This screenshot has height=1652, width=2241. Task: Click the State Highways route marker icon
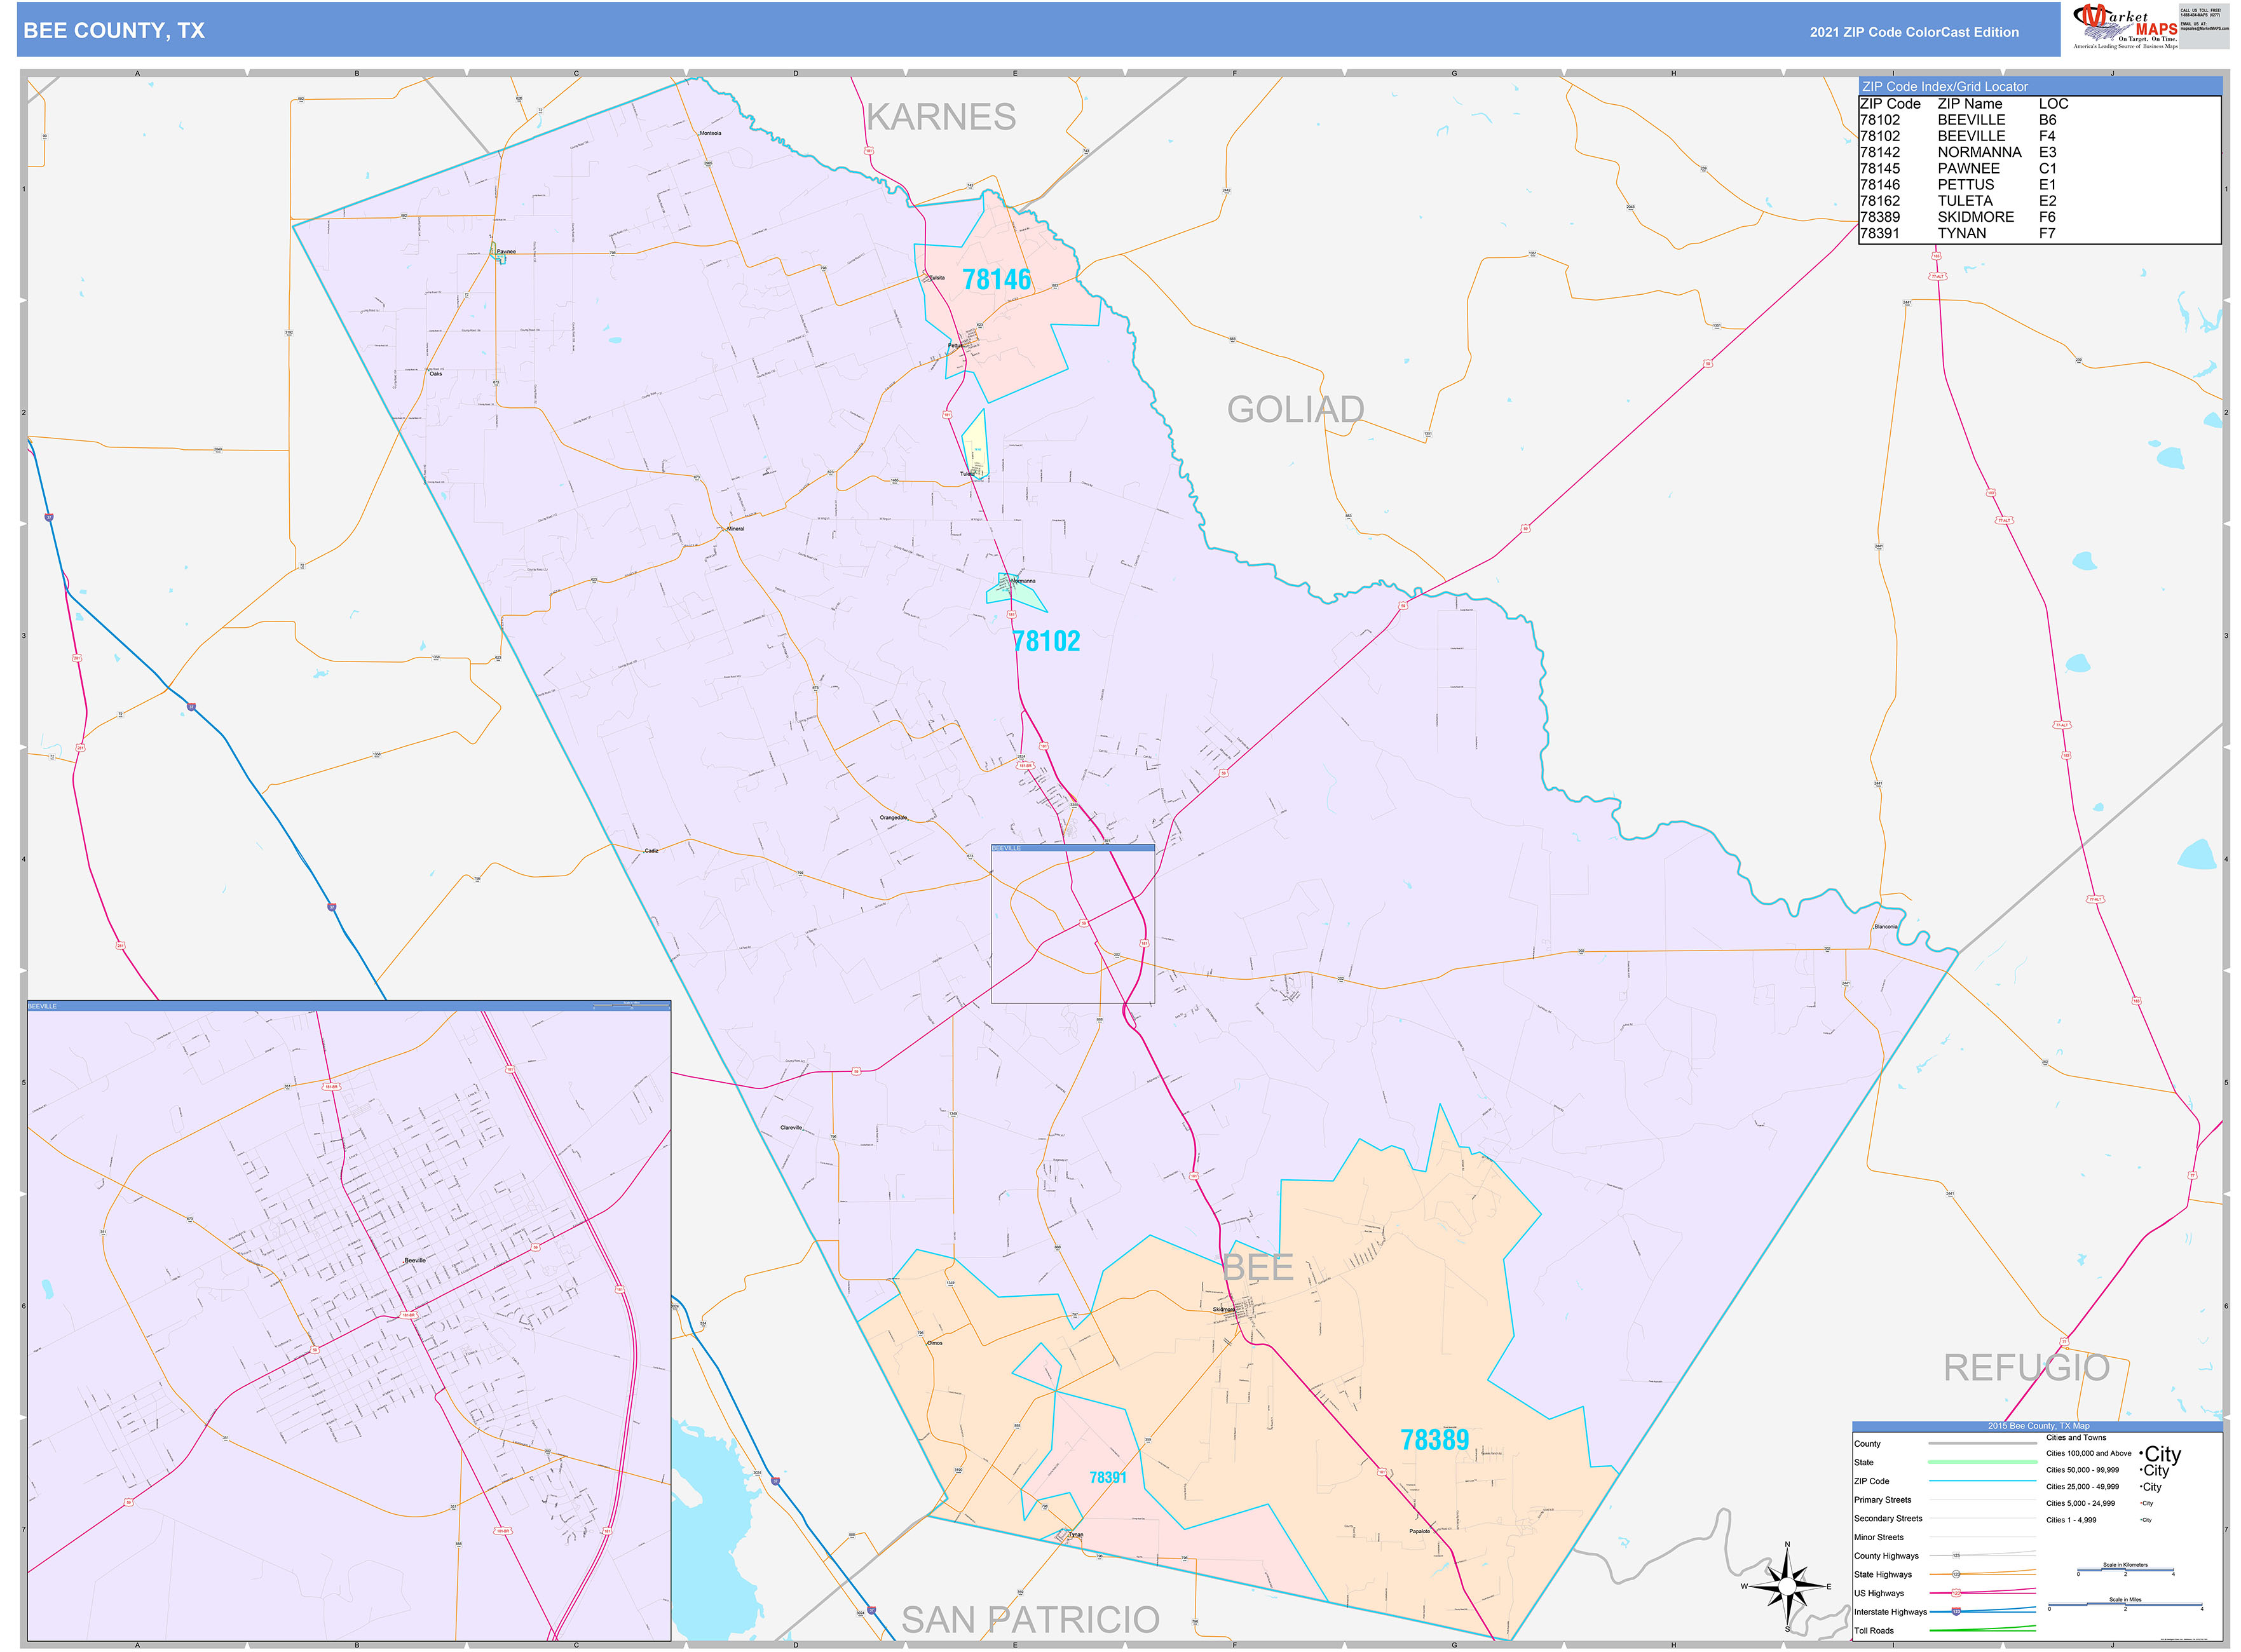[1956, 1573]
